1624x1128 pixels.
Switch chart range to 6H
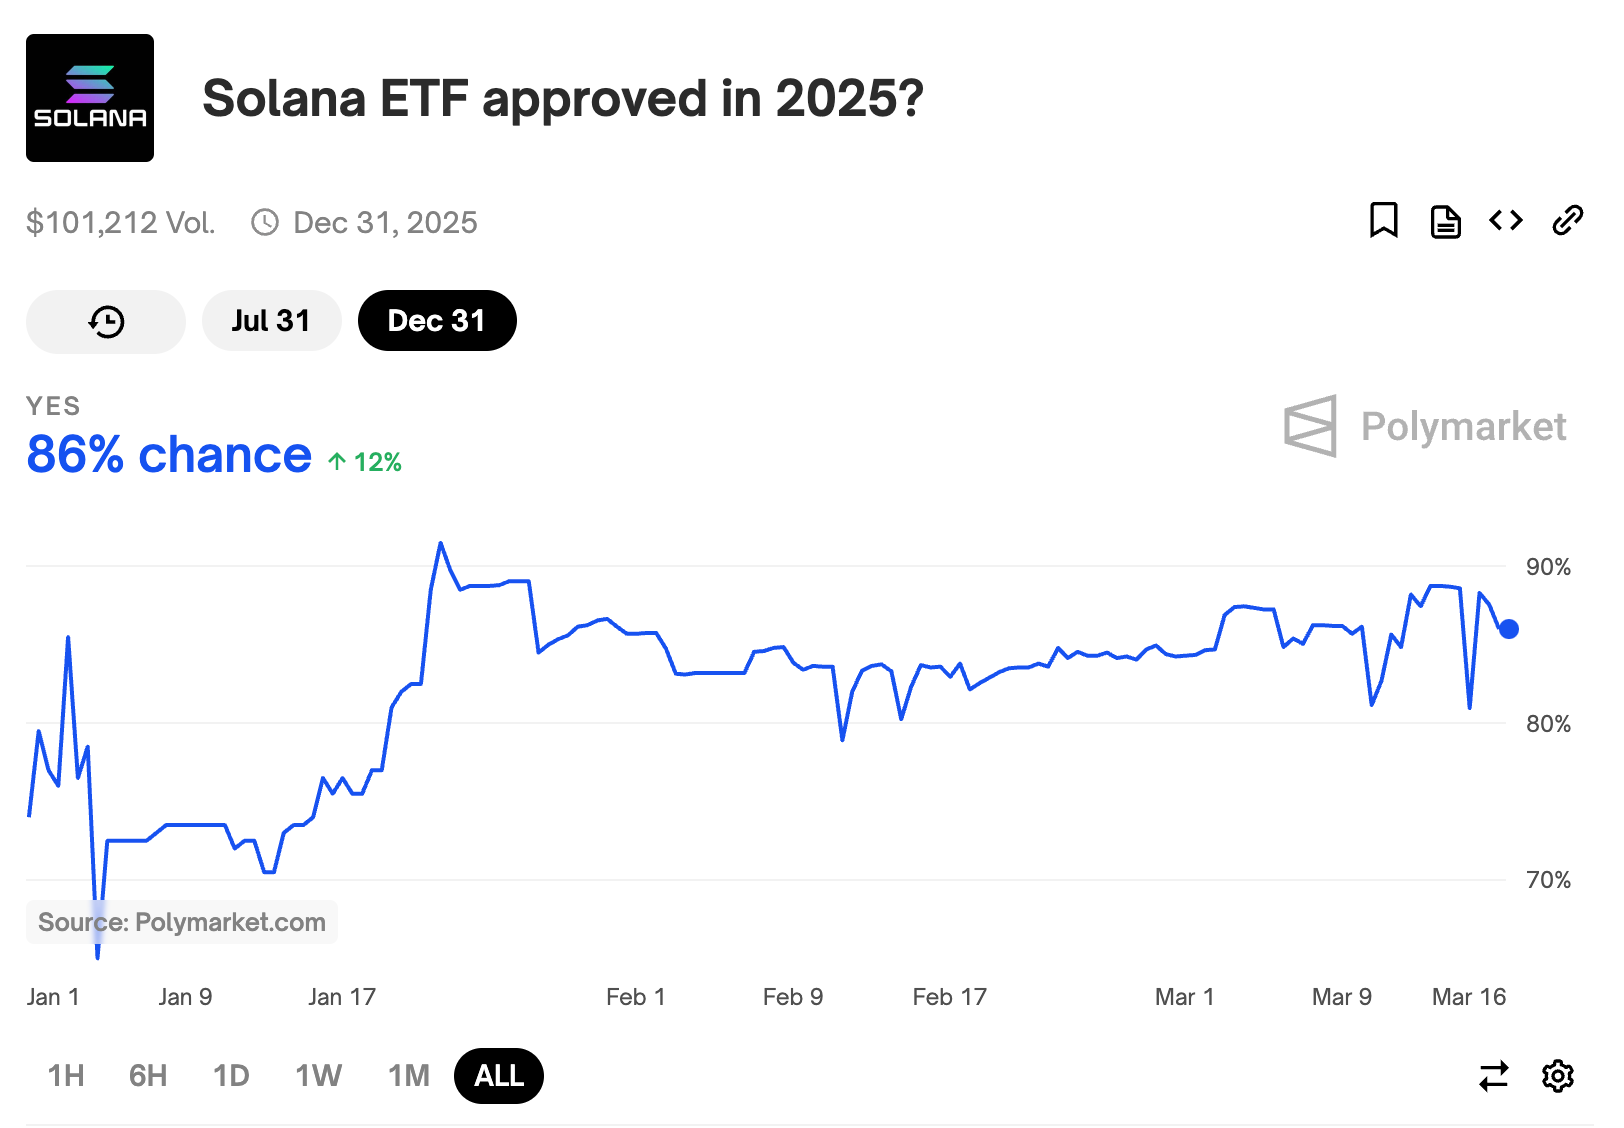(x=148, y=1076)
